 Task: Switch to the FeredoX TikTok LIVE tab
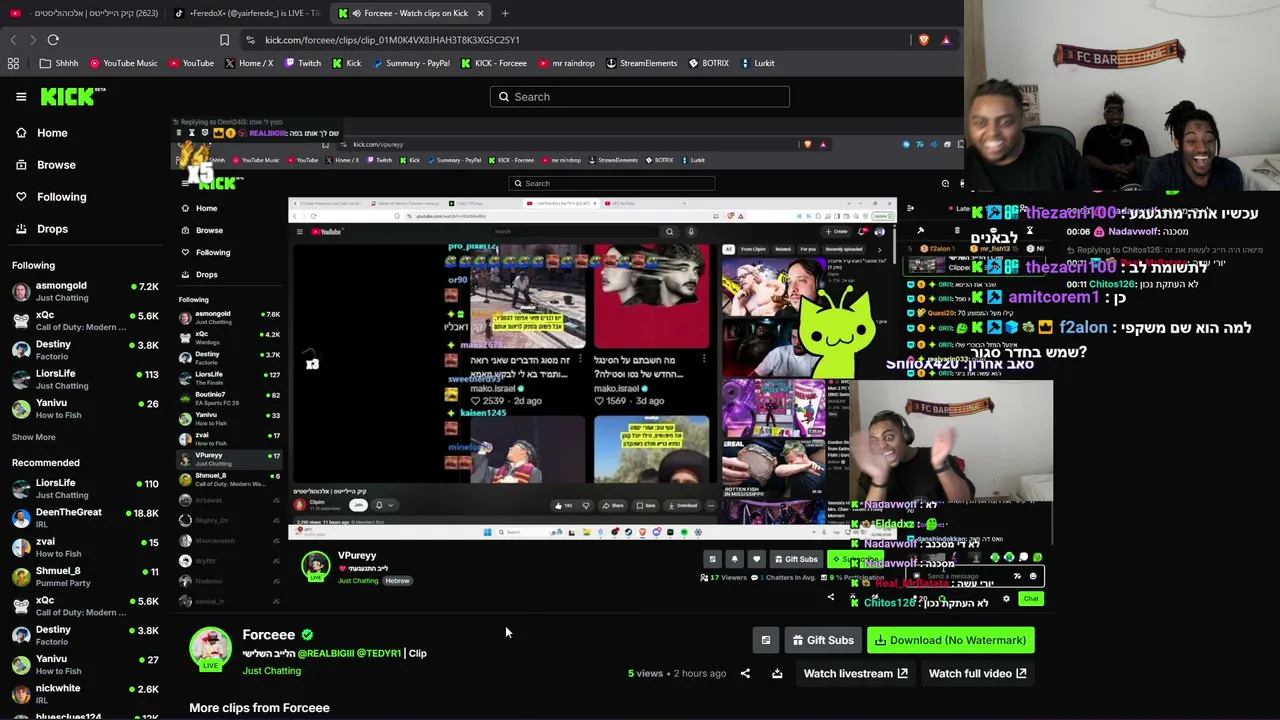(x=247, y=13)
